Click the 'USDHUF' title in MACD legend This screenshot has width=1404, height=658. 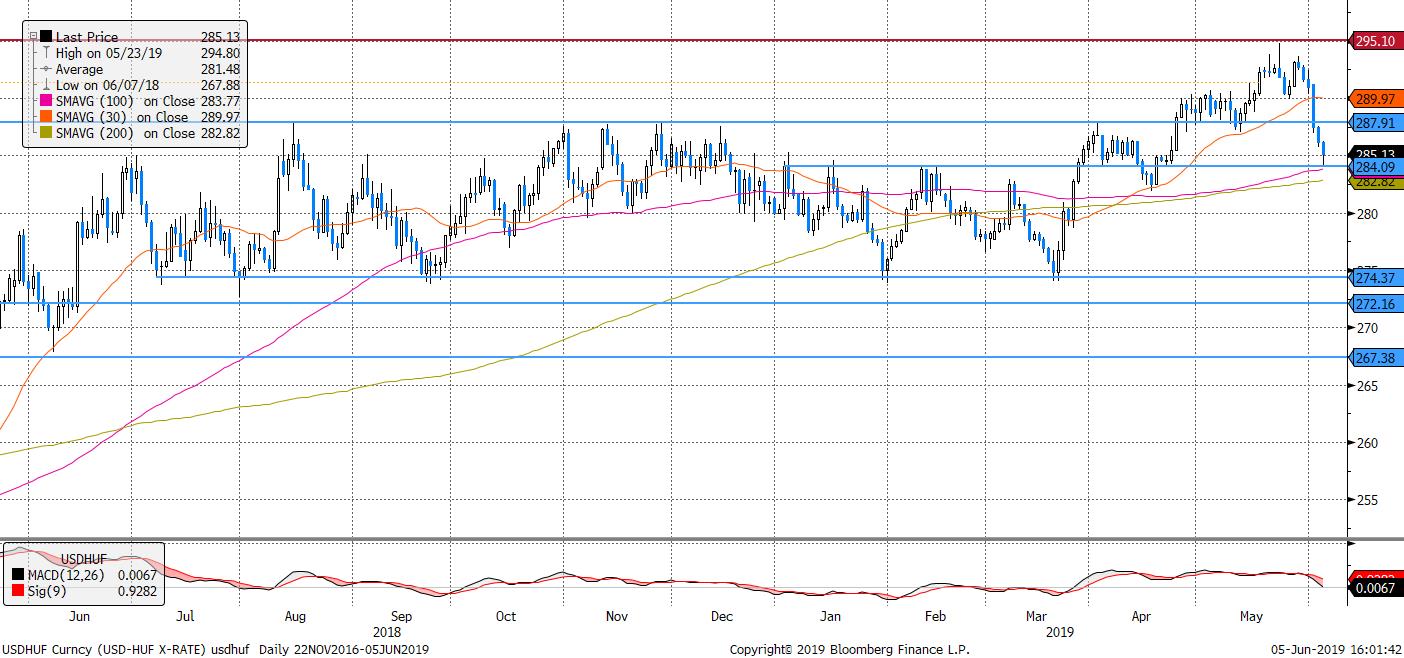[x=85, y=558]
